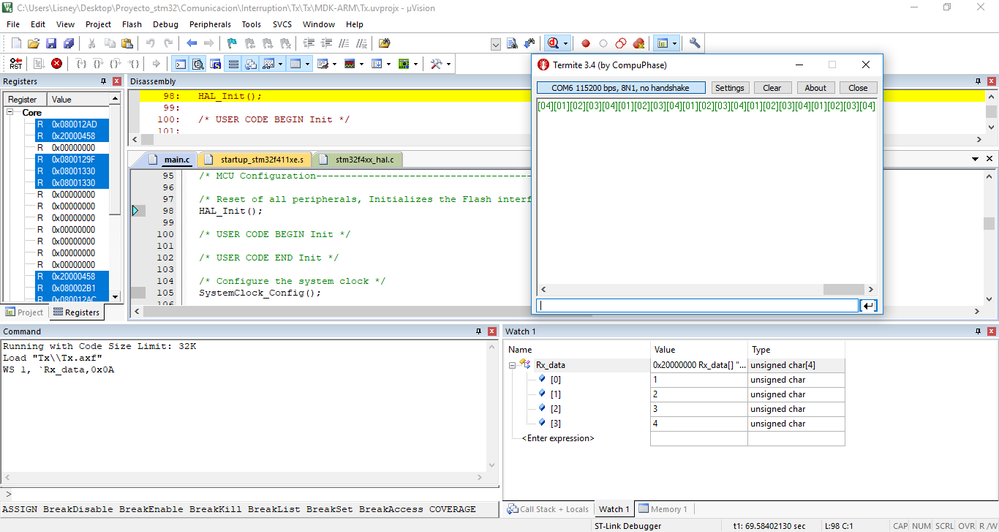Click the Serial Windows toolbar icon
This screenshot has height=532, width=999.
pyautogui.click(x=323, y=64)
